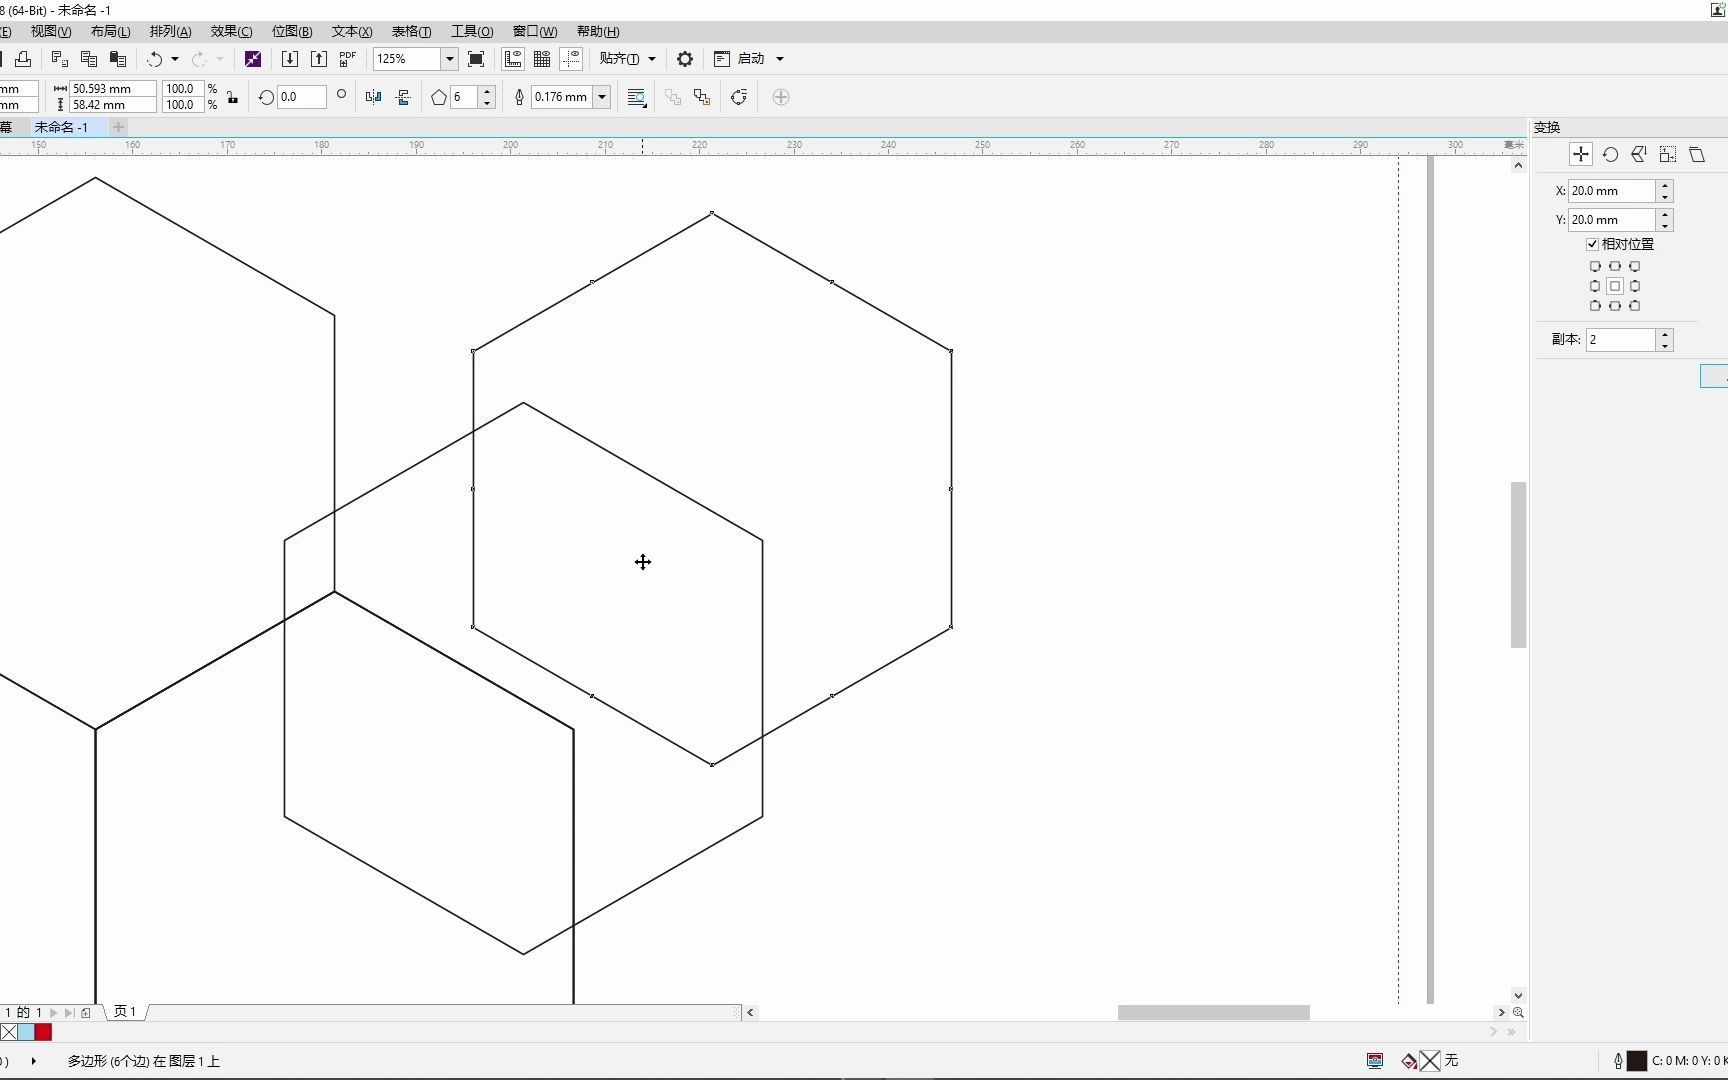
Task: Click the to back of layer icon
Action: click(x=702, y=97)
